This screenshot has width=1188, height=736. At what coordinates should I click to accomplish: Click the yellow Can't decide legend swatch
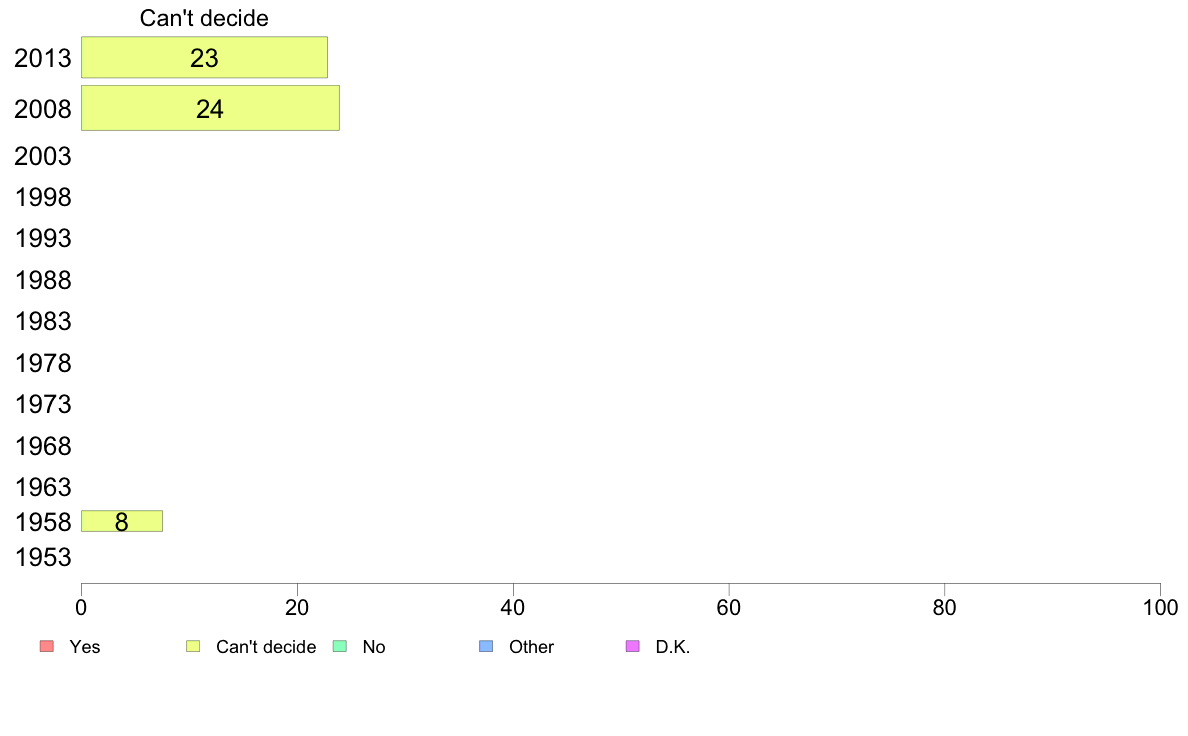click(x=193, y=646)
